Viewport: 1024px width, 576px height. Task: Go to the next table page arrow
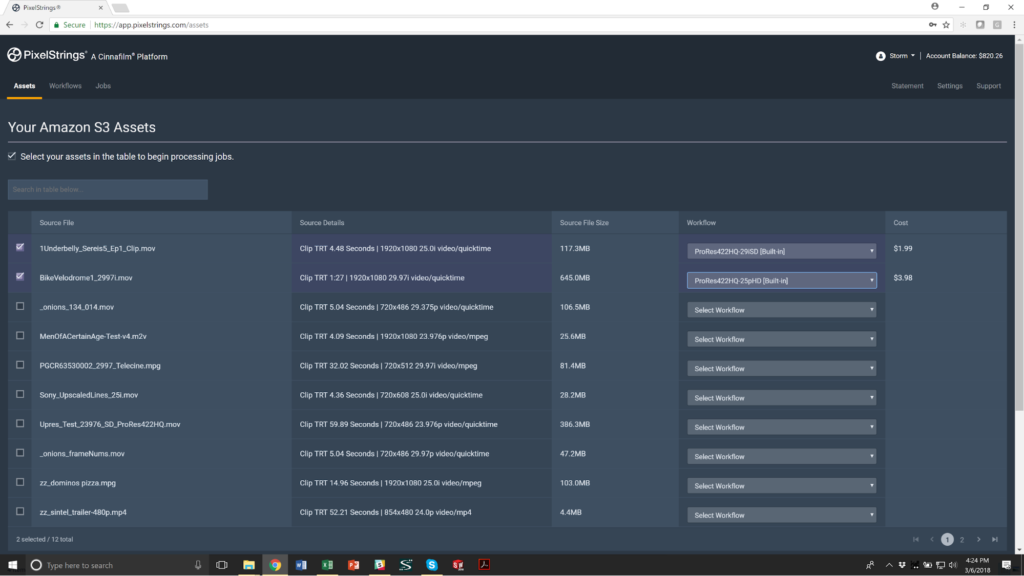pos(978,539)
